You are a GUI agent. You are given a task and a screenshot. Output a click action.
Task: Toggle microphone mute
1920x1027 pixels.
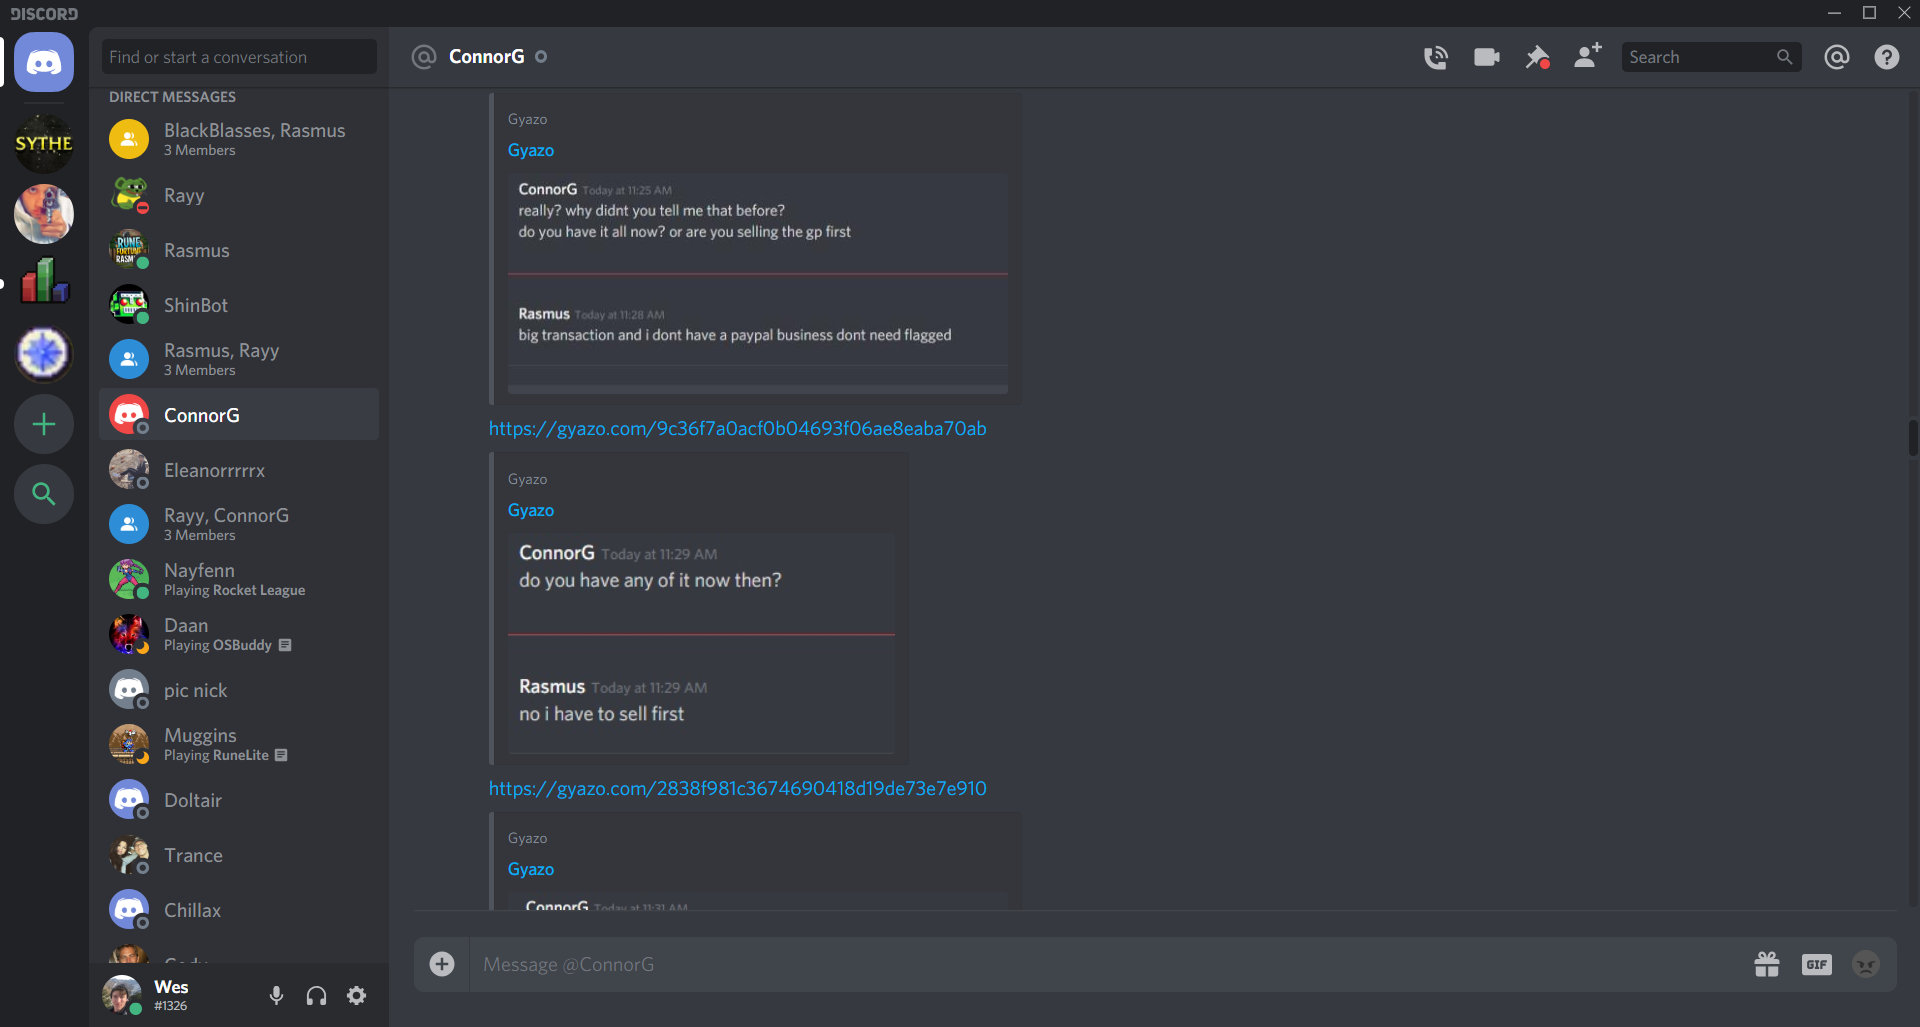[x=276, y=995]
